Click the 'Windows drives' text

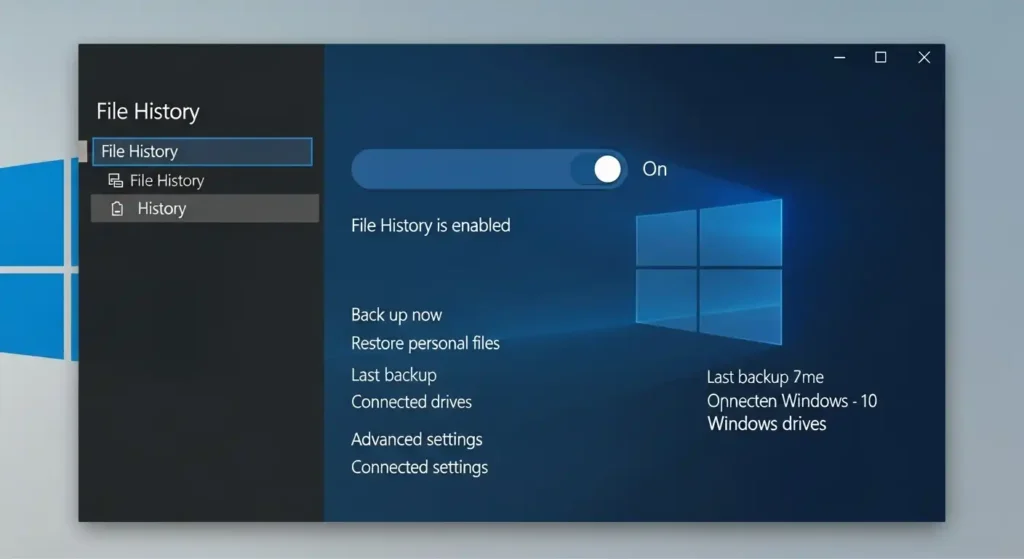[x=766, y=424]
